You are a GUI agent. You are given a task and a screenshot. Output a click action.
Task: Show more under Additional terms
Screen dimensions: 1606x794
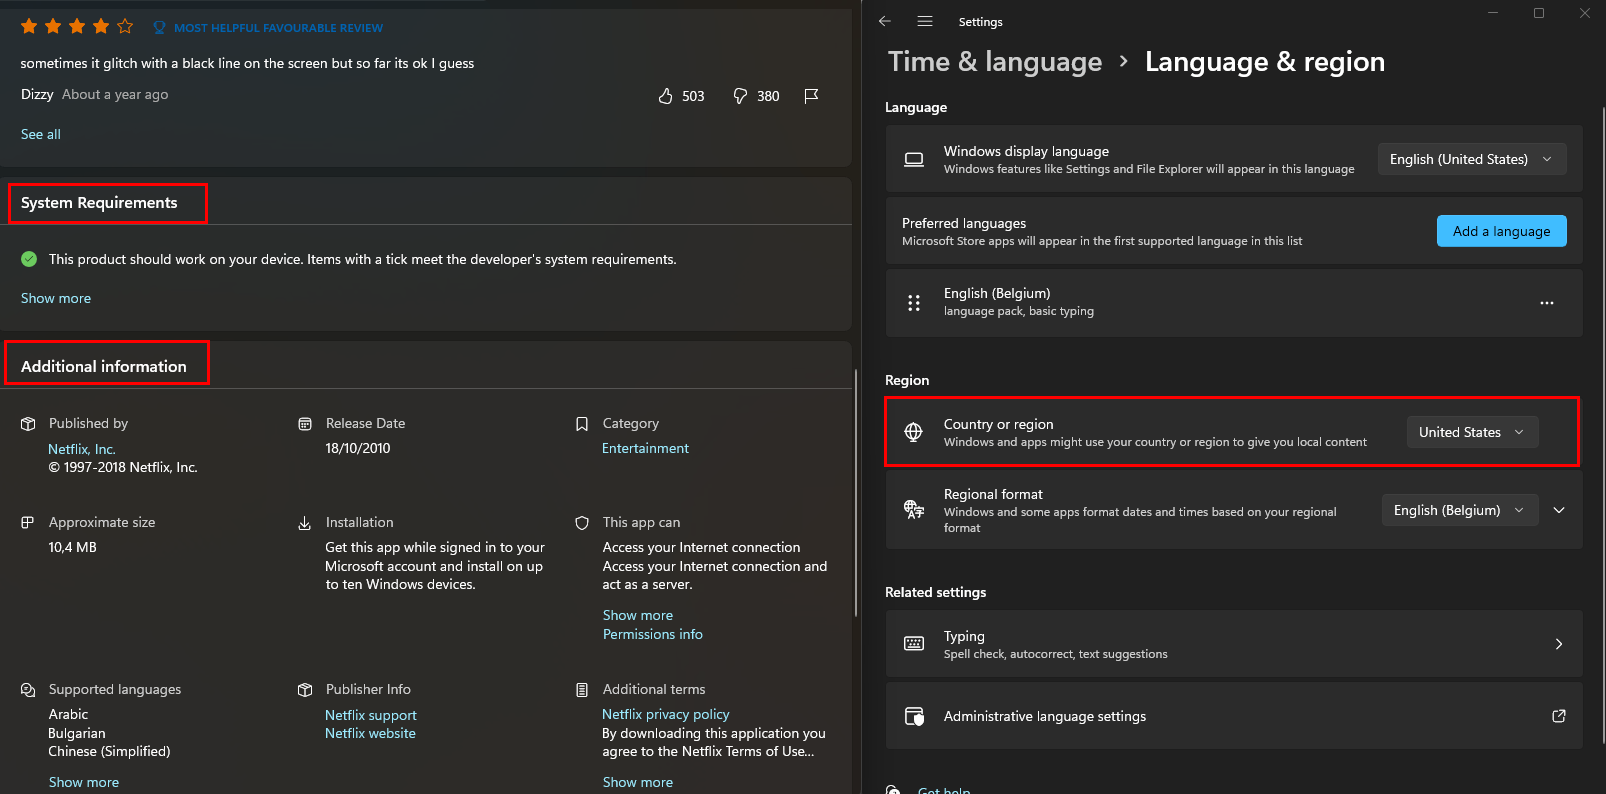click(638, 782)
